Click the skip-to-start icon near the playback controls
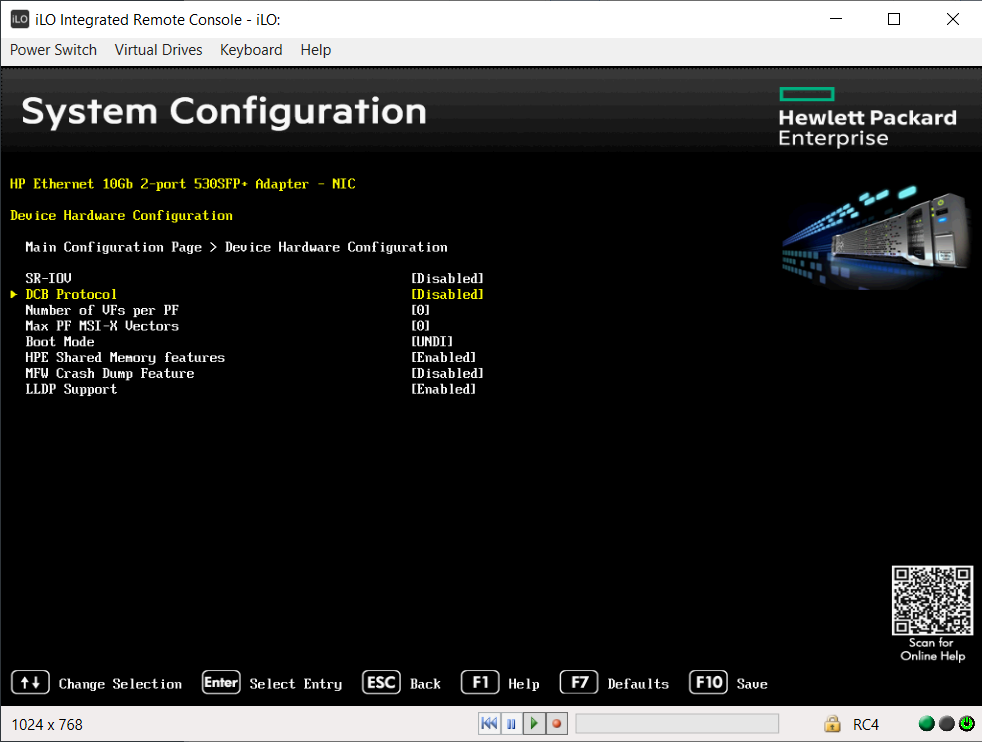982x742 pixels. [489, 723]
